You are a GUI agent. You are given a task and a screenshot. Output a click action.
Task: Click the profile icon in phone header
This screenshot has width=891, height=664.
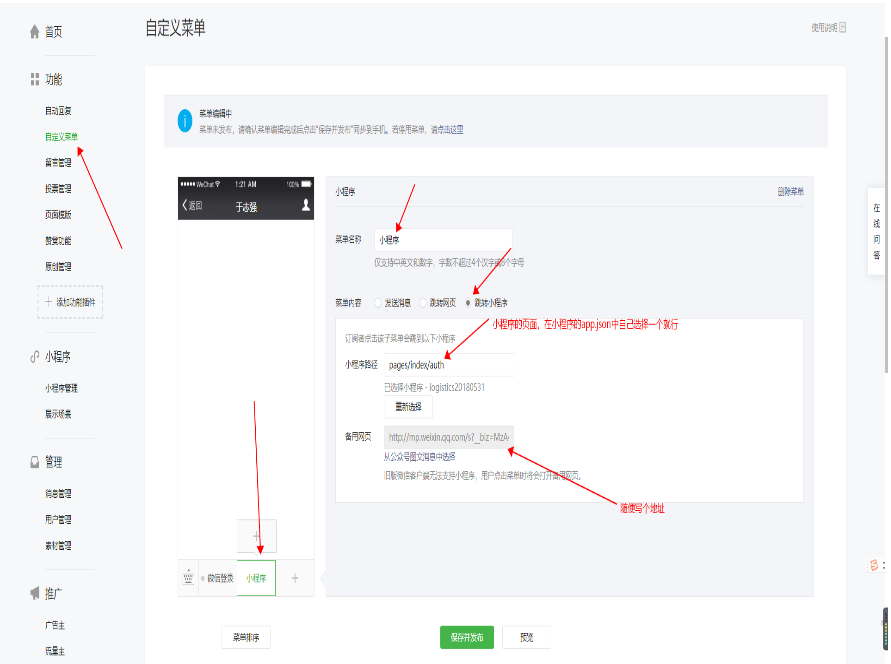point(306,205)
